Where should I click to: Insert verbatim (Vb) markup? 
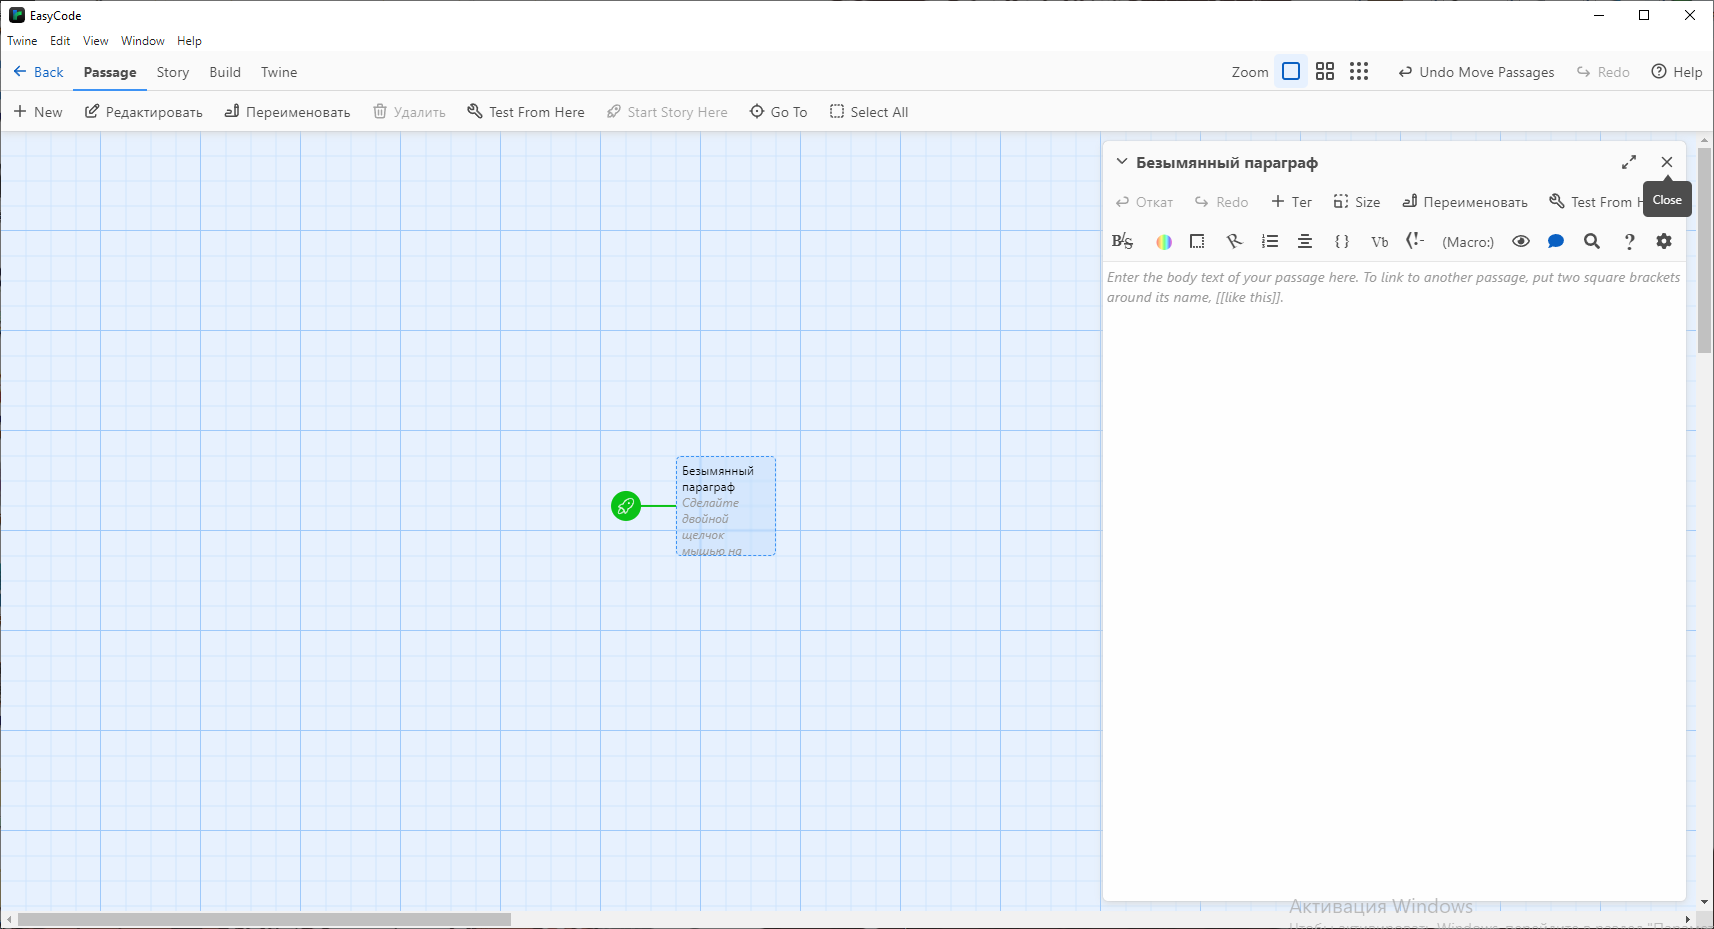coord(1379,241)
